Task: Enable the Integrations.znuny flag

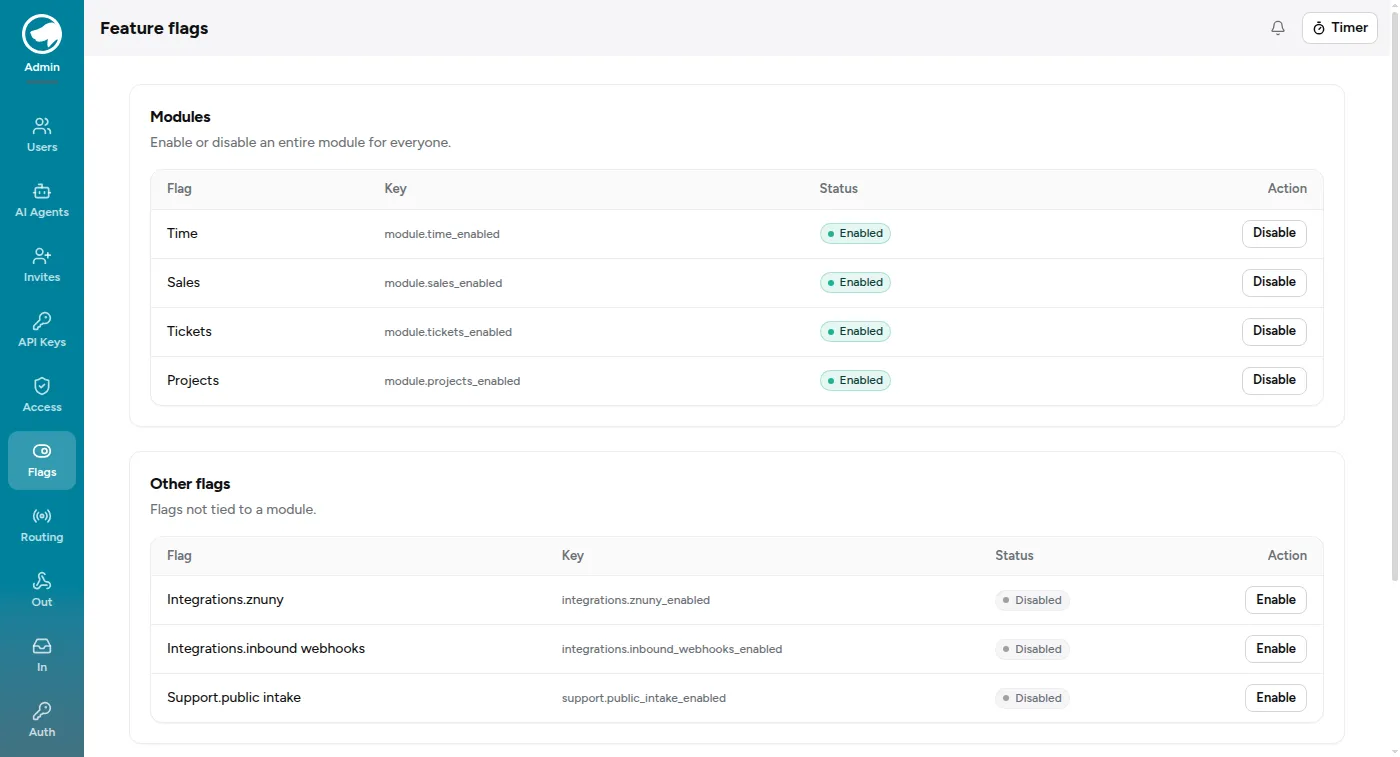Action: [1276, 600]
